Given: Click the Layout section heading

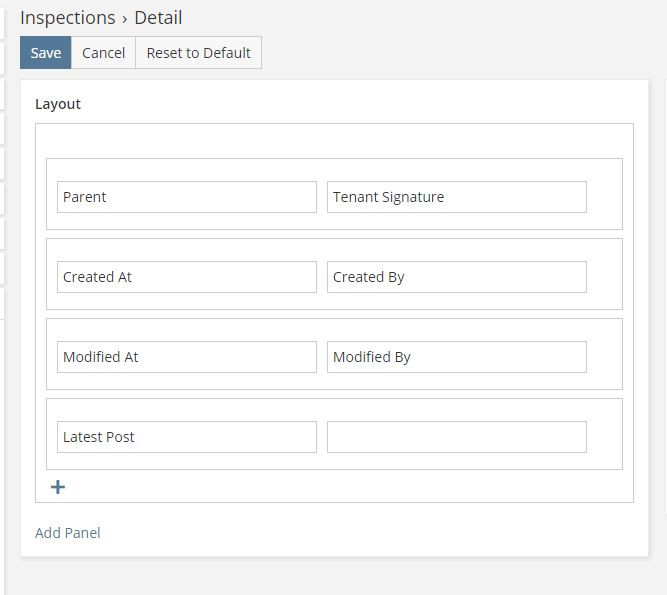Looking at the screenshot, I should tap(58, 104).
